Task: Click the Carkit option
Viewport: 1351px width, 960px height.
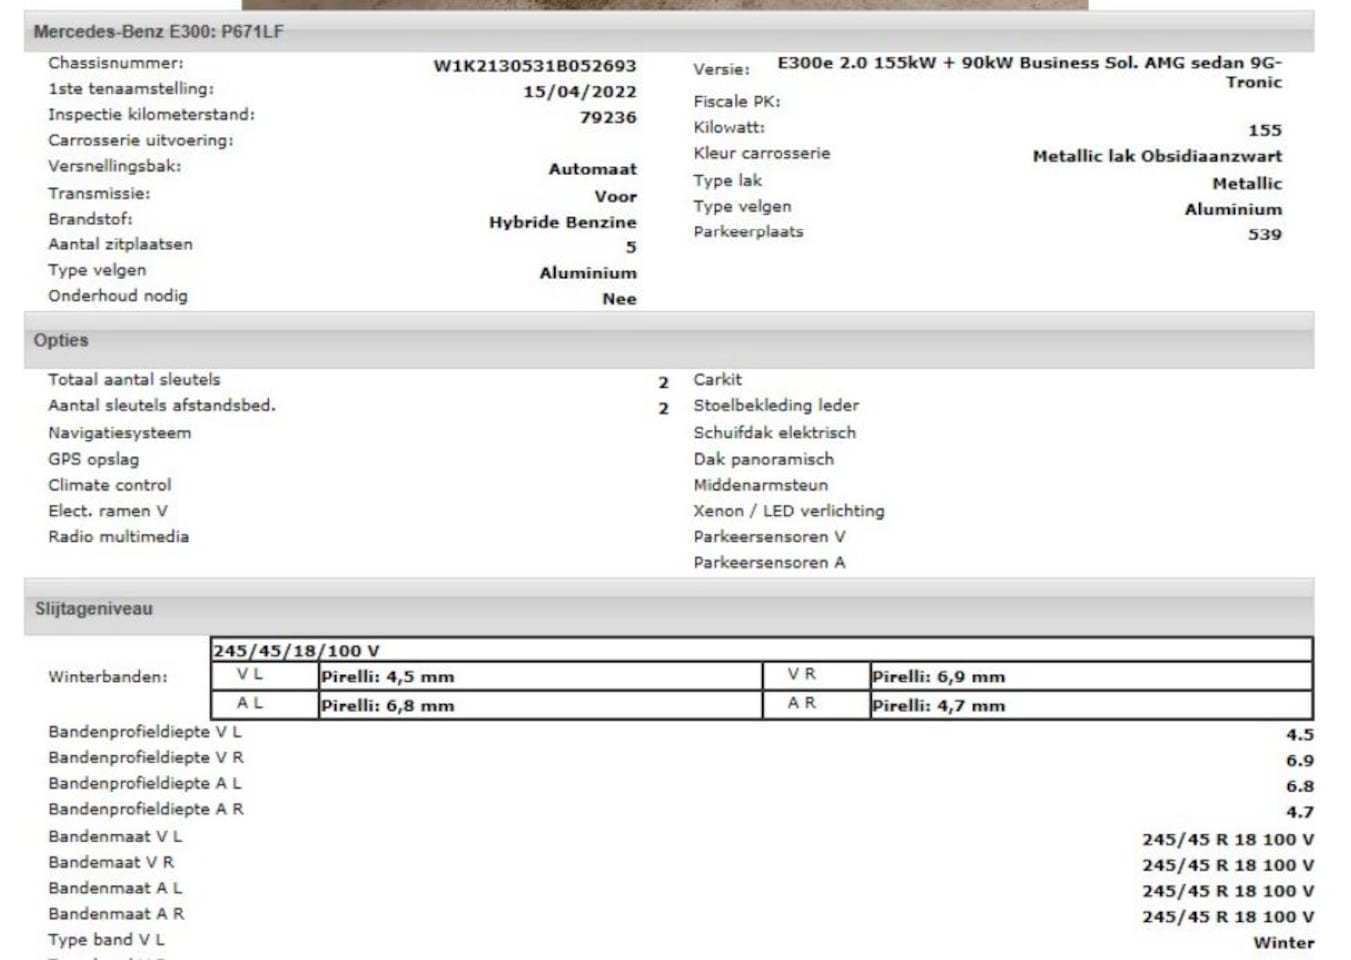Action: click(717, 379)
